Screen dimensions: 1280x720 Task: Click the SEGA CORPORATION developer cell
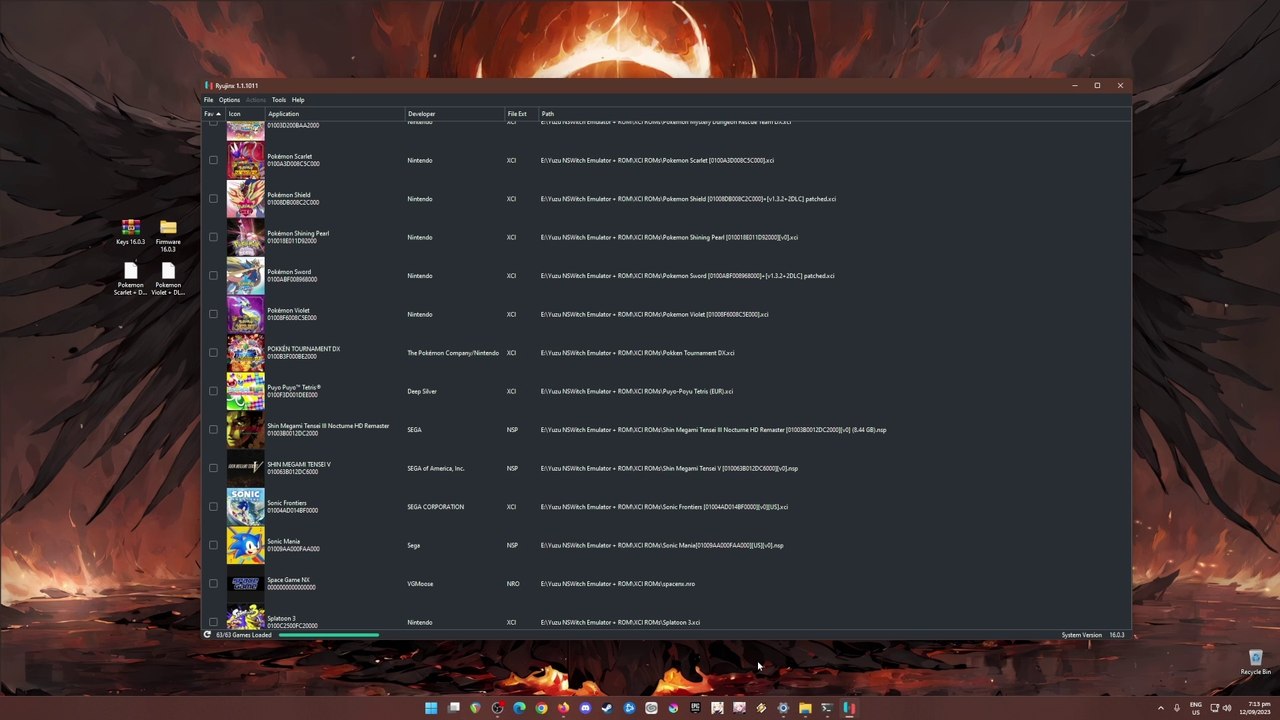pos(435,507)
